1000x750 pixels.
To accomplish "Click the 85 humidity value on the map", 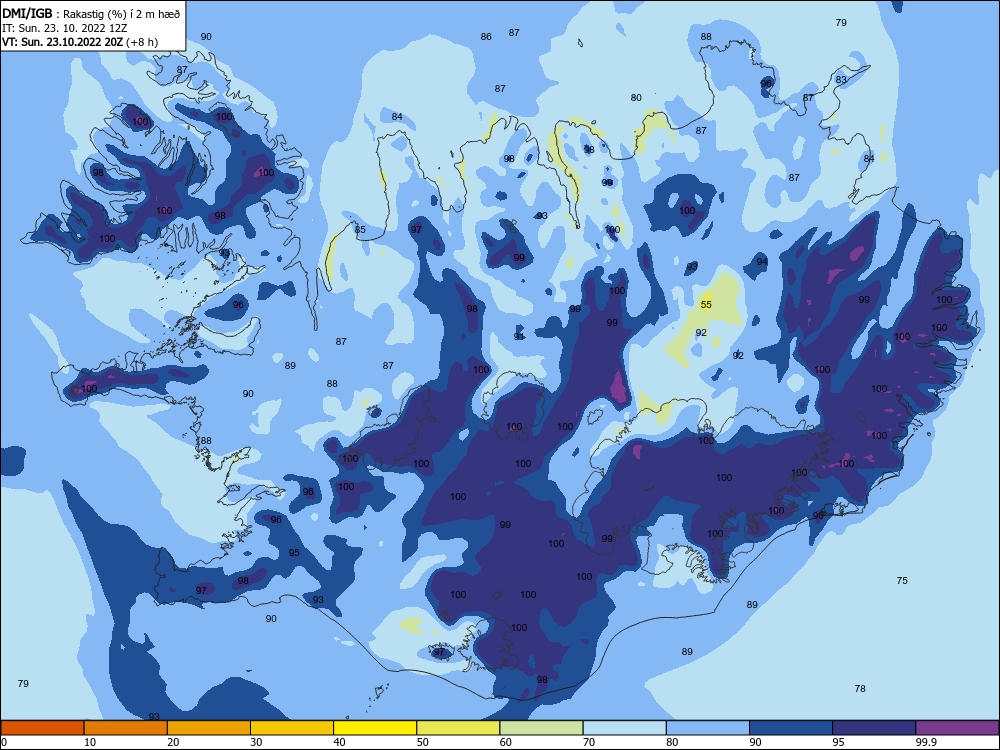I will 360,230.
